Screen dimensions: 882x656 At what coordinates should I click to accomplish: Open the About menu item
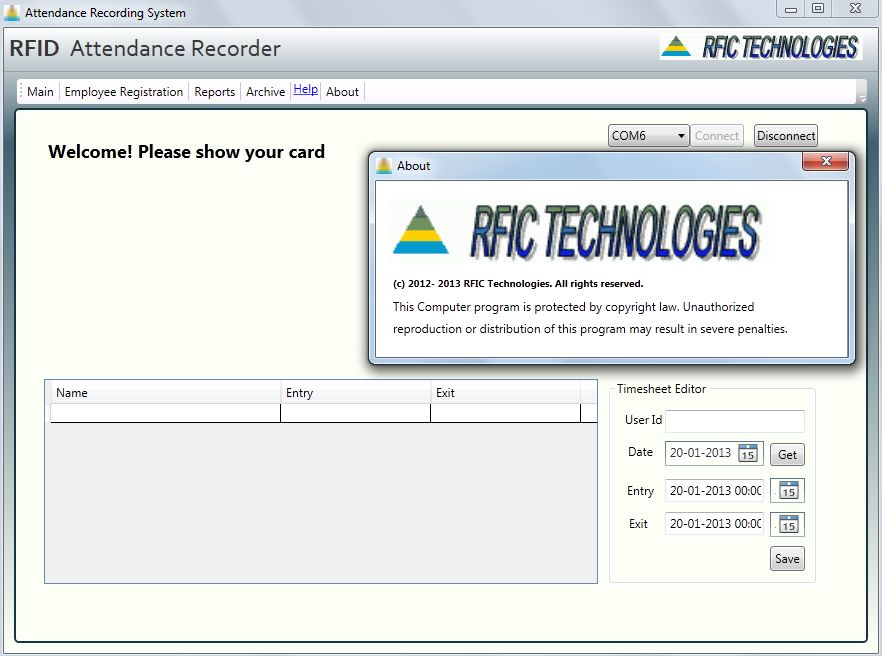[x=342, y=92]
